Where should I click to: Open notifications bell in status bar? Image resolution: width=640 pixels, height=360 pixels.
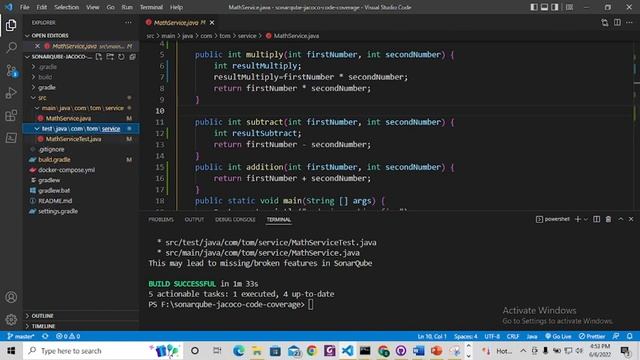pos(630,336)
